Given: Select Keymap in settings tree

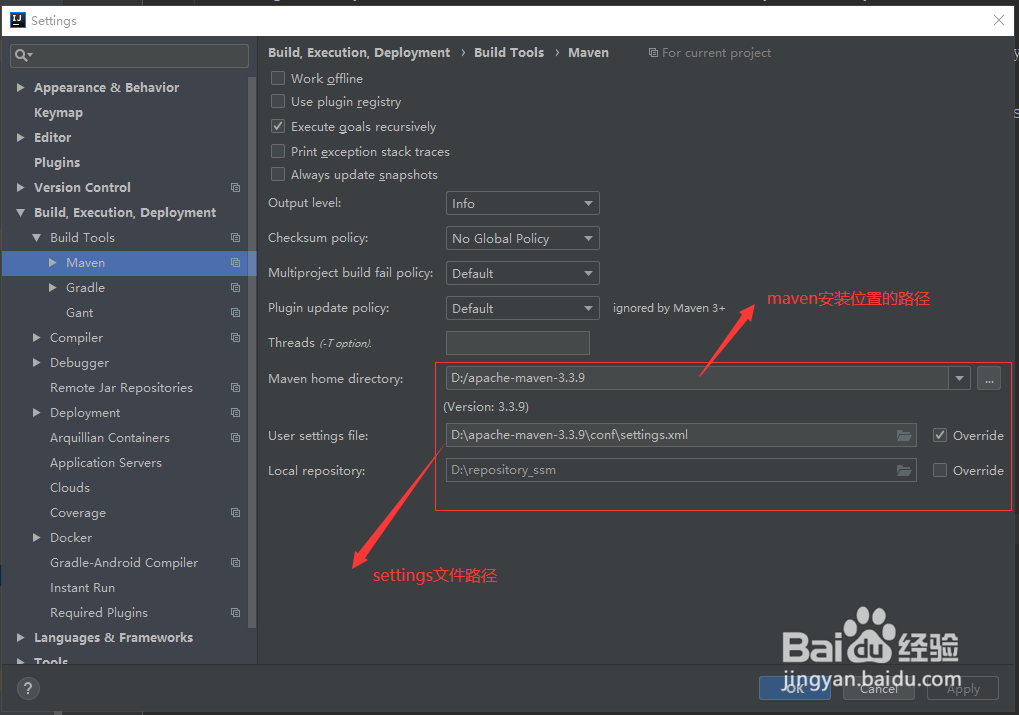Looking at the screenshot, I should point(58,113).
